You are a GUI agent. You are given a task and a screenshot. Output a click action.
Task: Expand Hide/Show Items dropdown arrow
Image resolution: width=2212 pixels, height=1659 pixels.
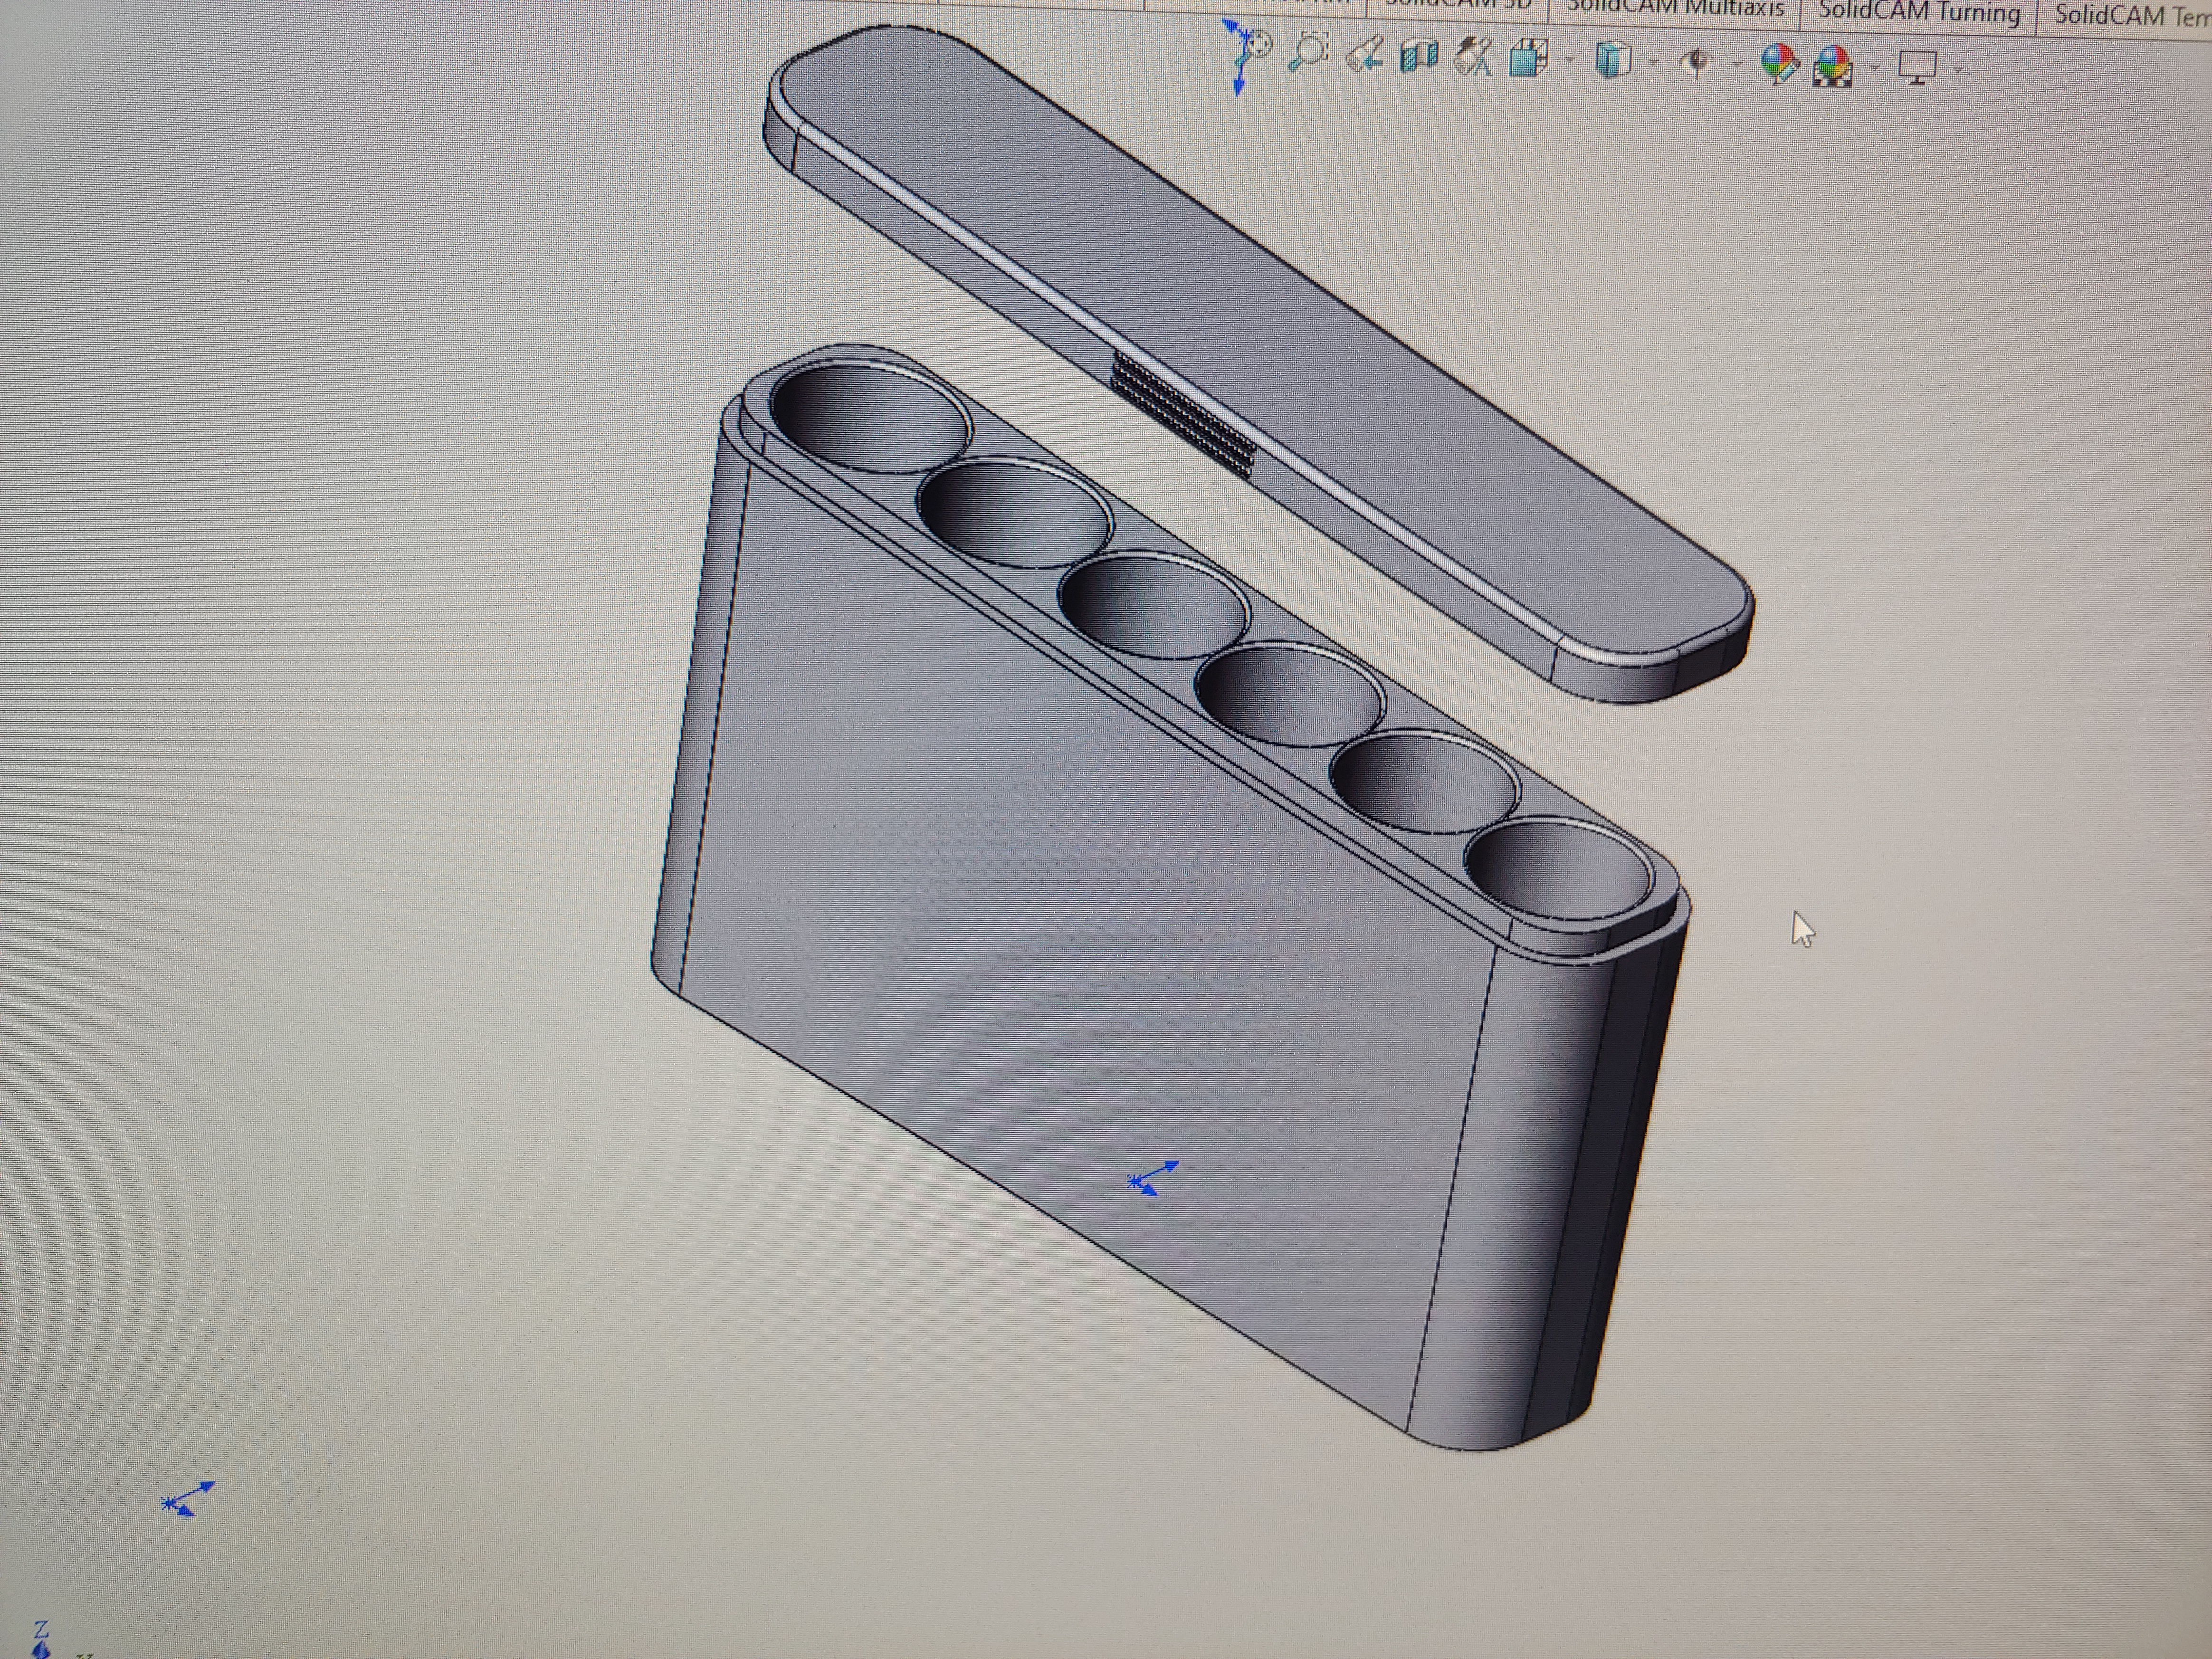tap(1737, 65)
